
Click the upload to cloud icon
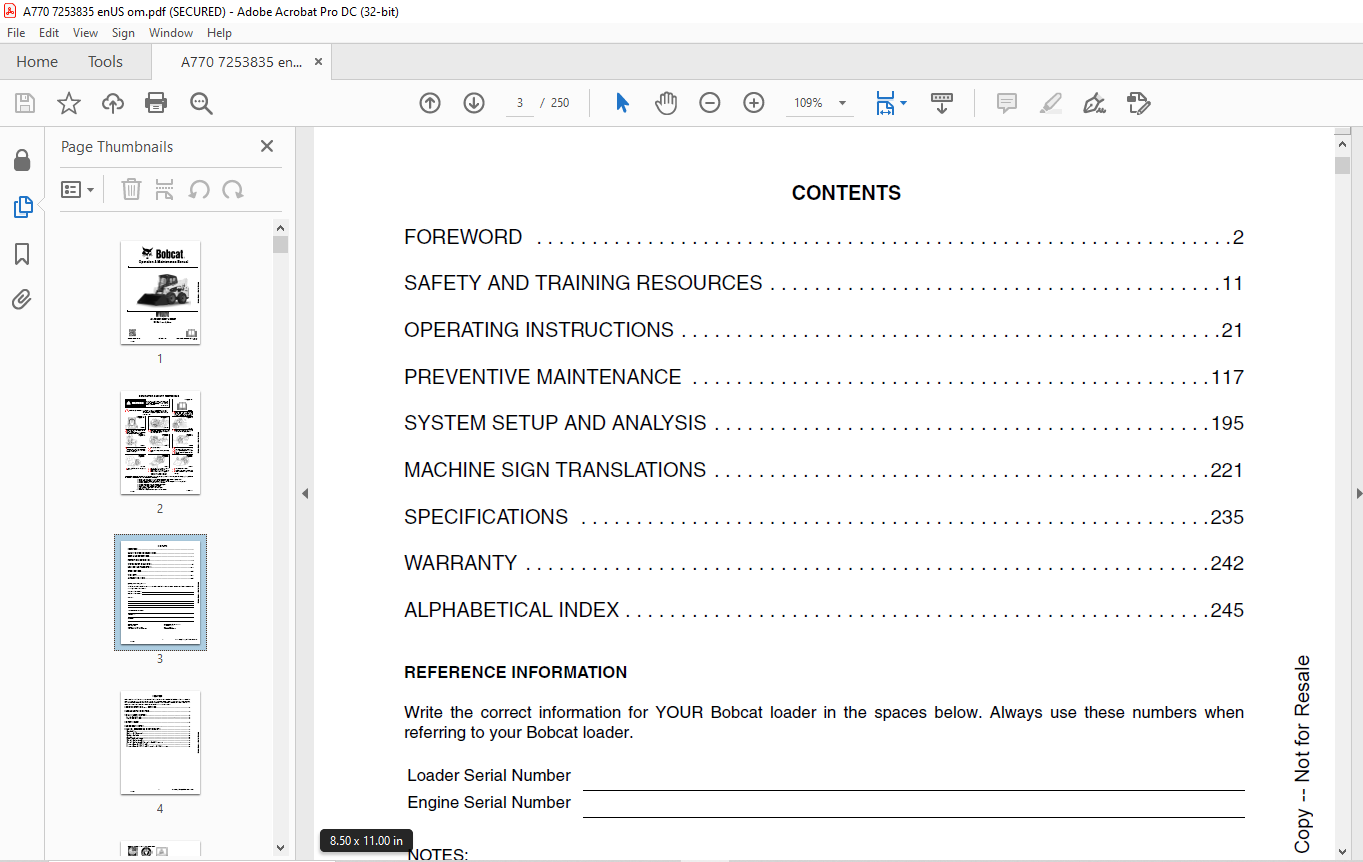113,103
